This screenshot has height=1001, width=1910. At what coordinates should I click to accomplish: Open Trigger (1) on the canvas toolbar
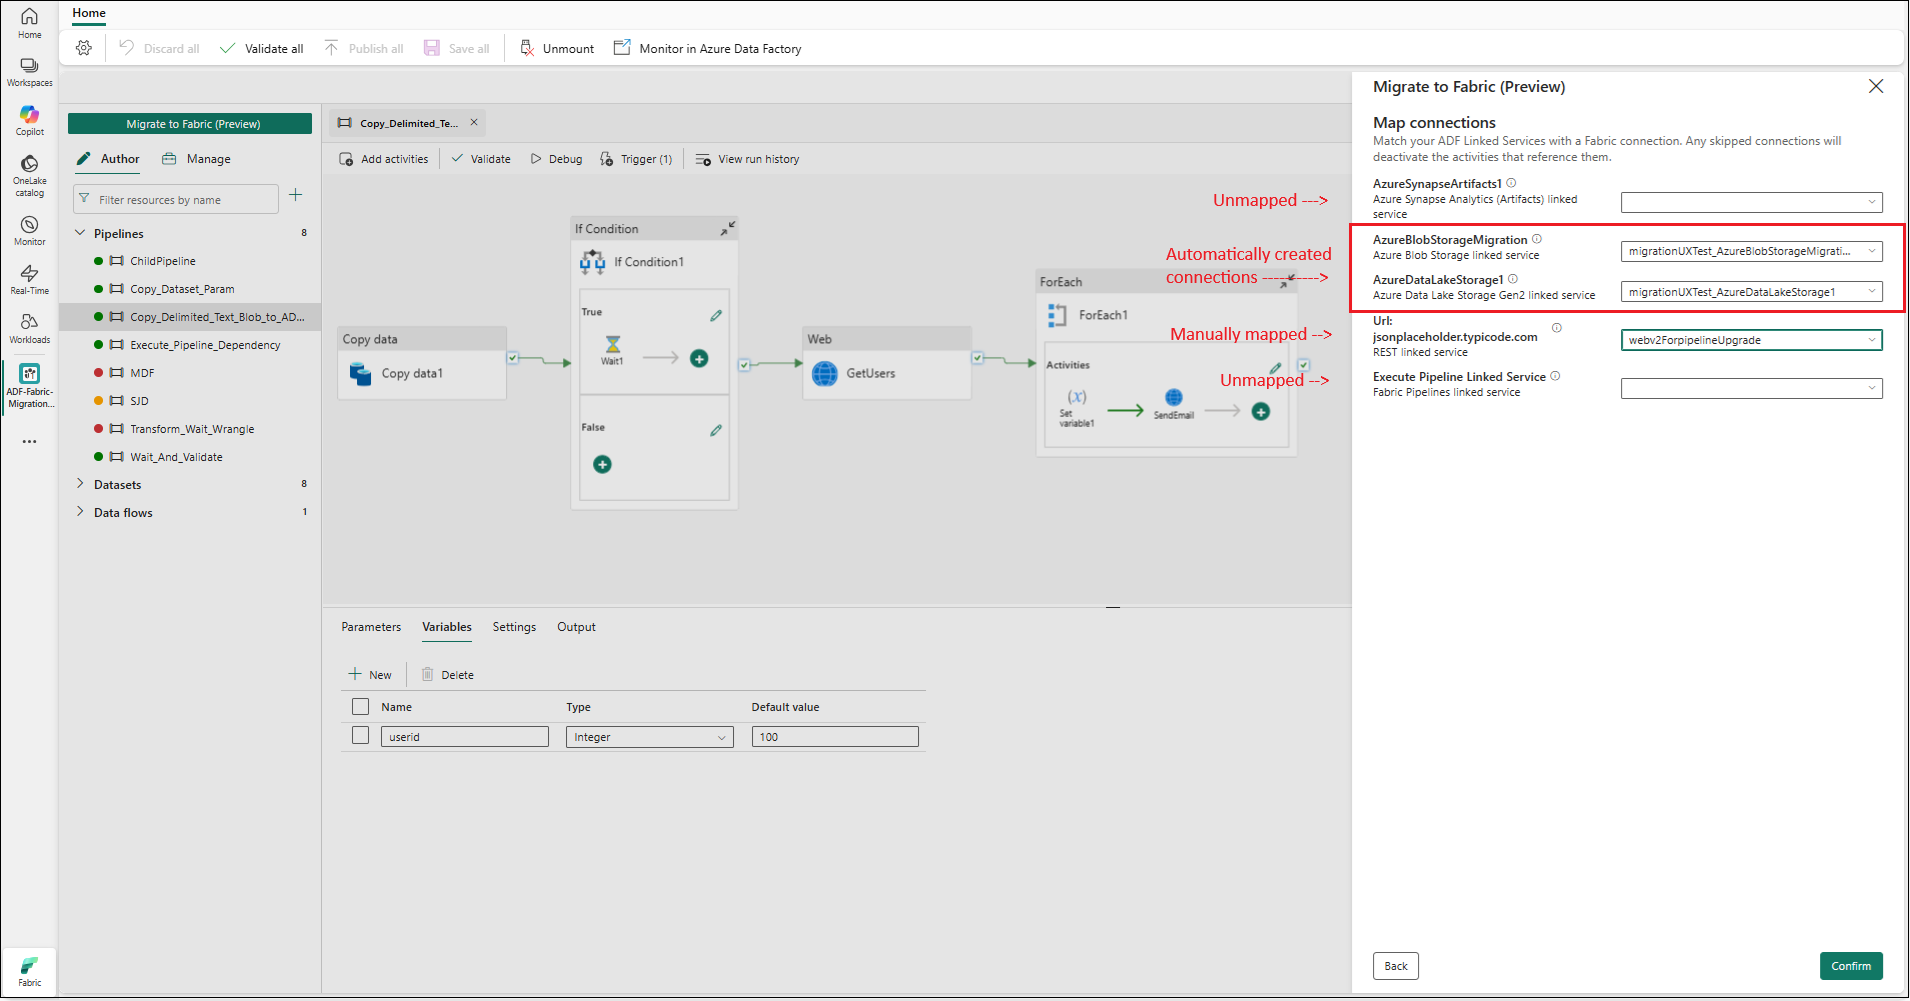[x=636, y=159]
